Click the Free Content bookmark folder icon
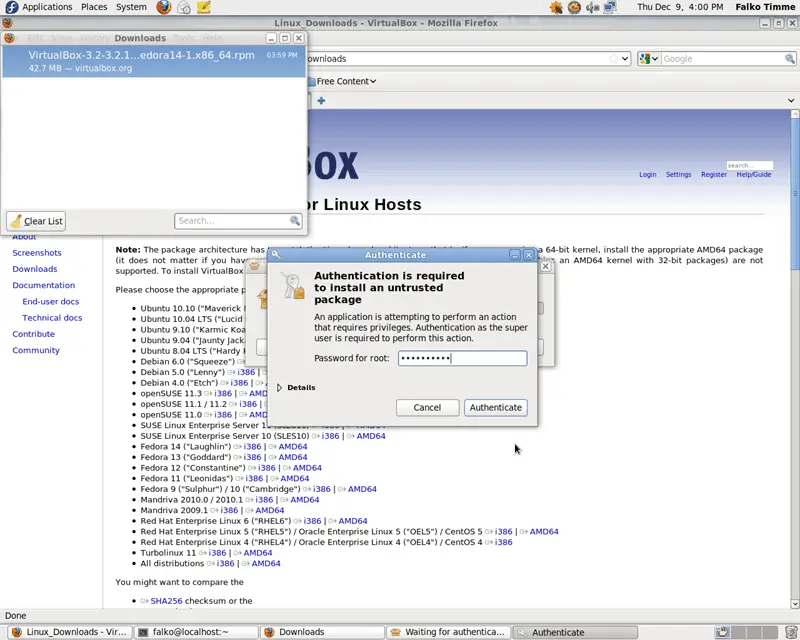The width and height of the screenshot is (800, 640). pyautogui.click(x=311, y=81)
